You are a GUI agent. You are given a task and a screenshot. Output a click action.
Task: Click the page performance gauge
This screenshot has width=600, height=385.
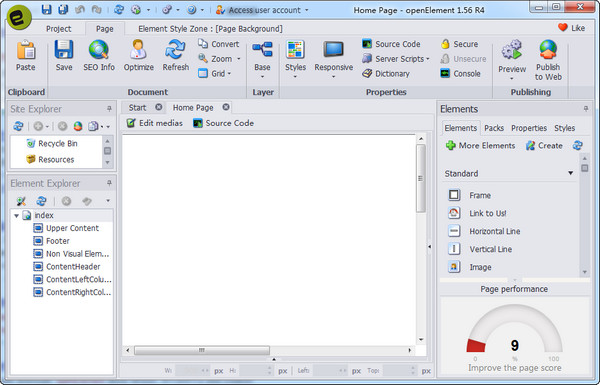point(515,329)
